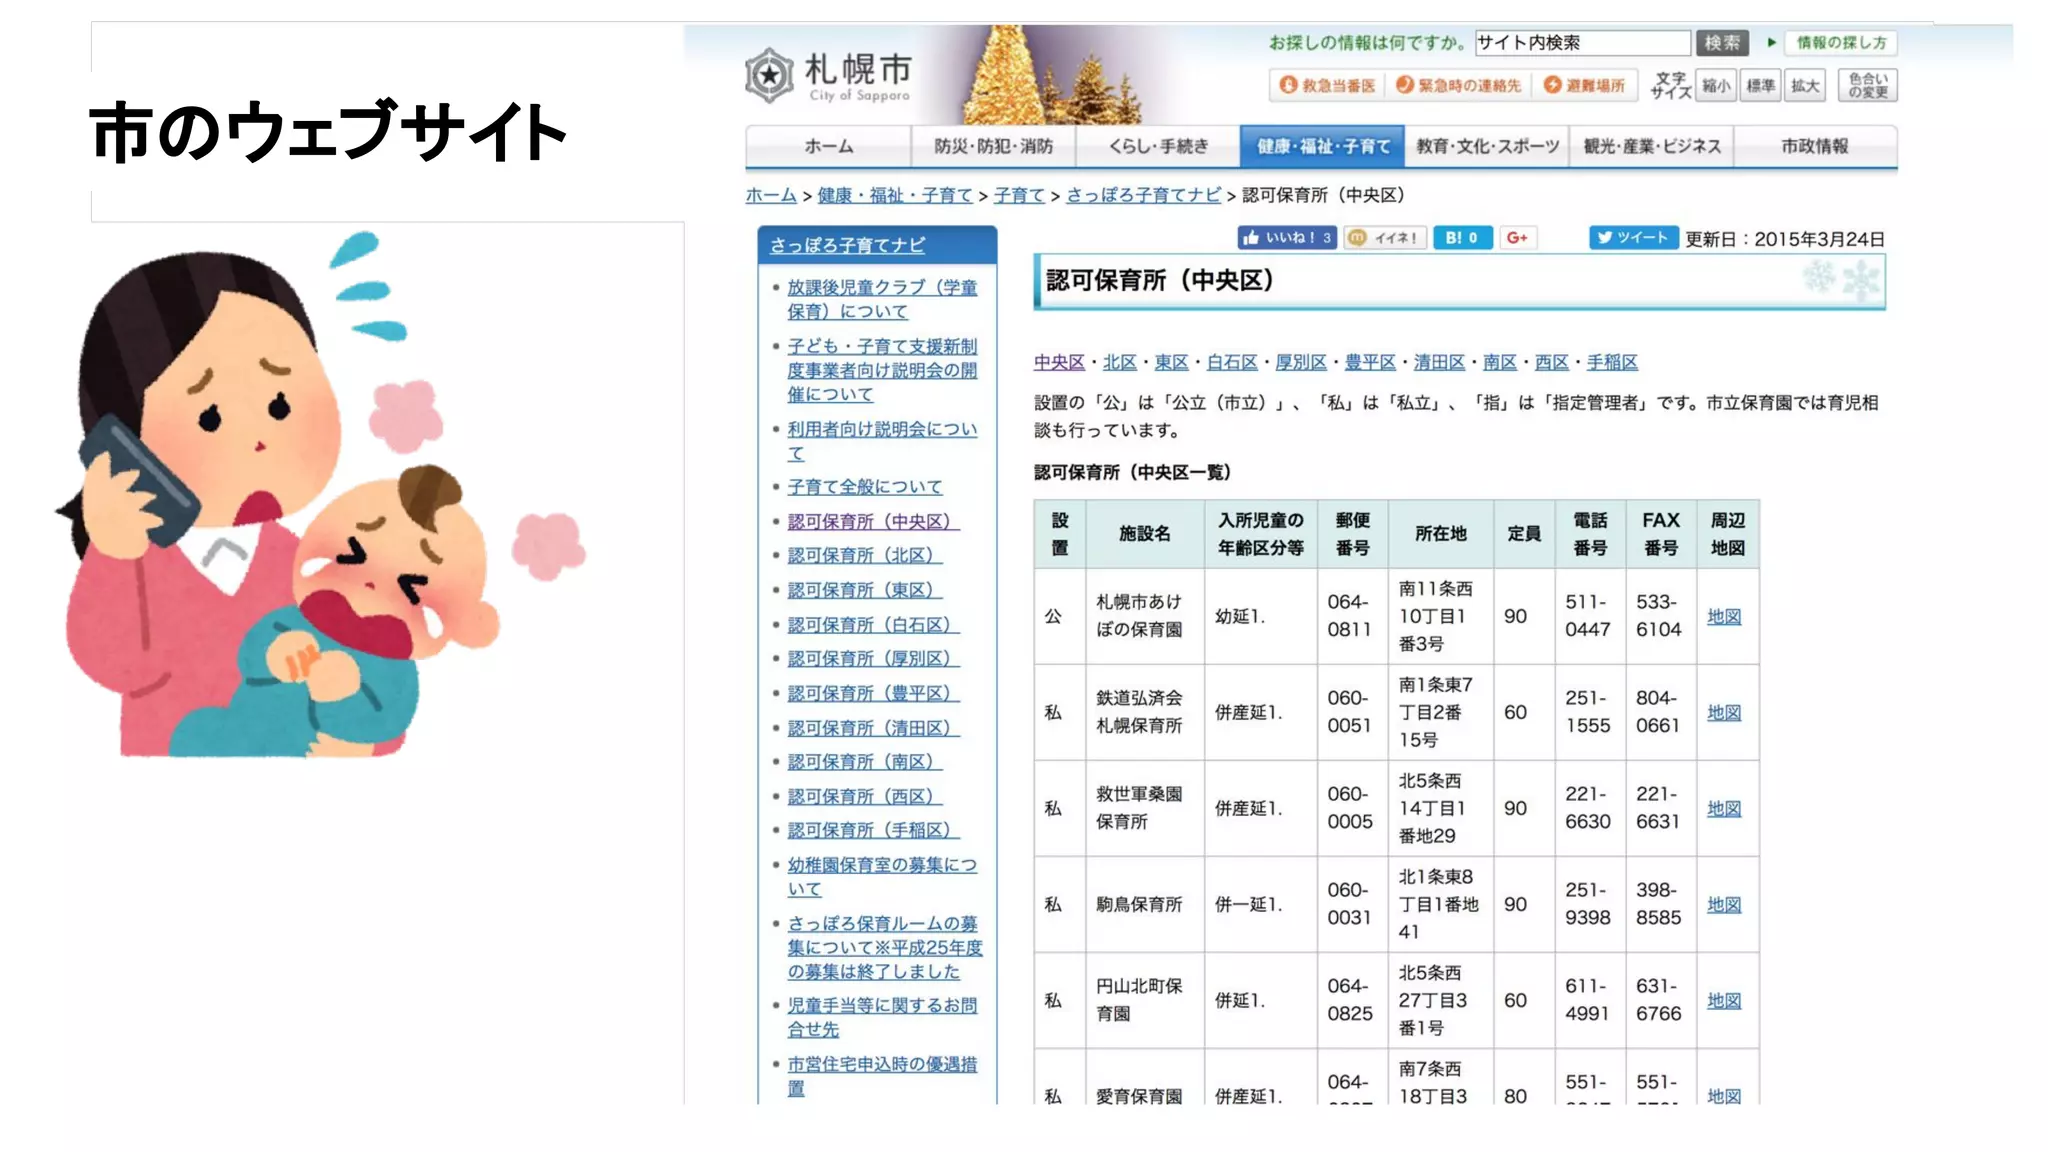Click the ホーム breadcrumb link
Image resolution: width=2048 pixels, height=1152 pixels.
(771, 195)
